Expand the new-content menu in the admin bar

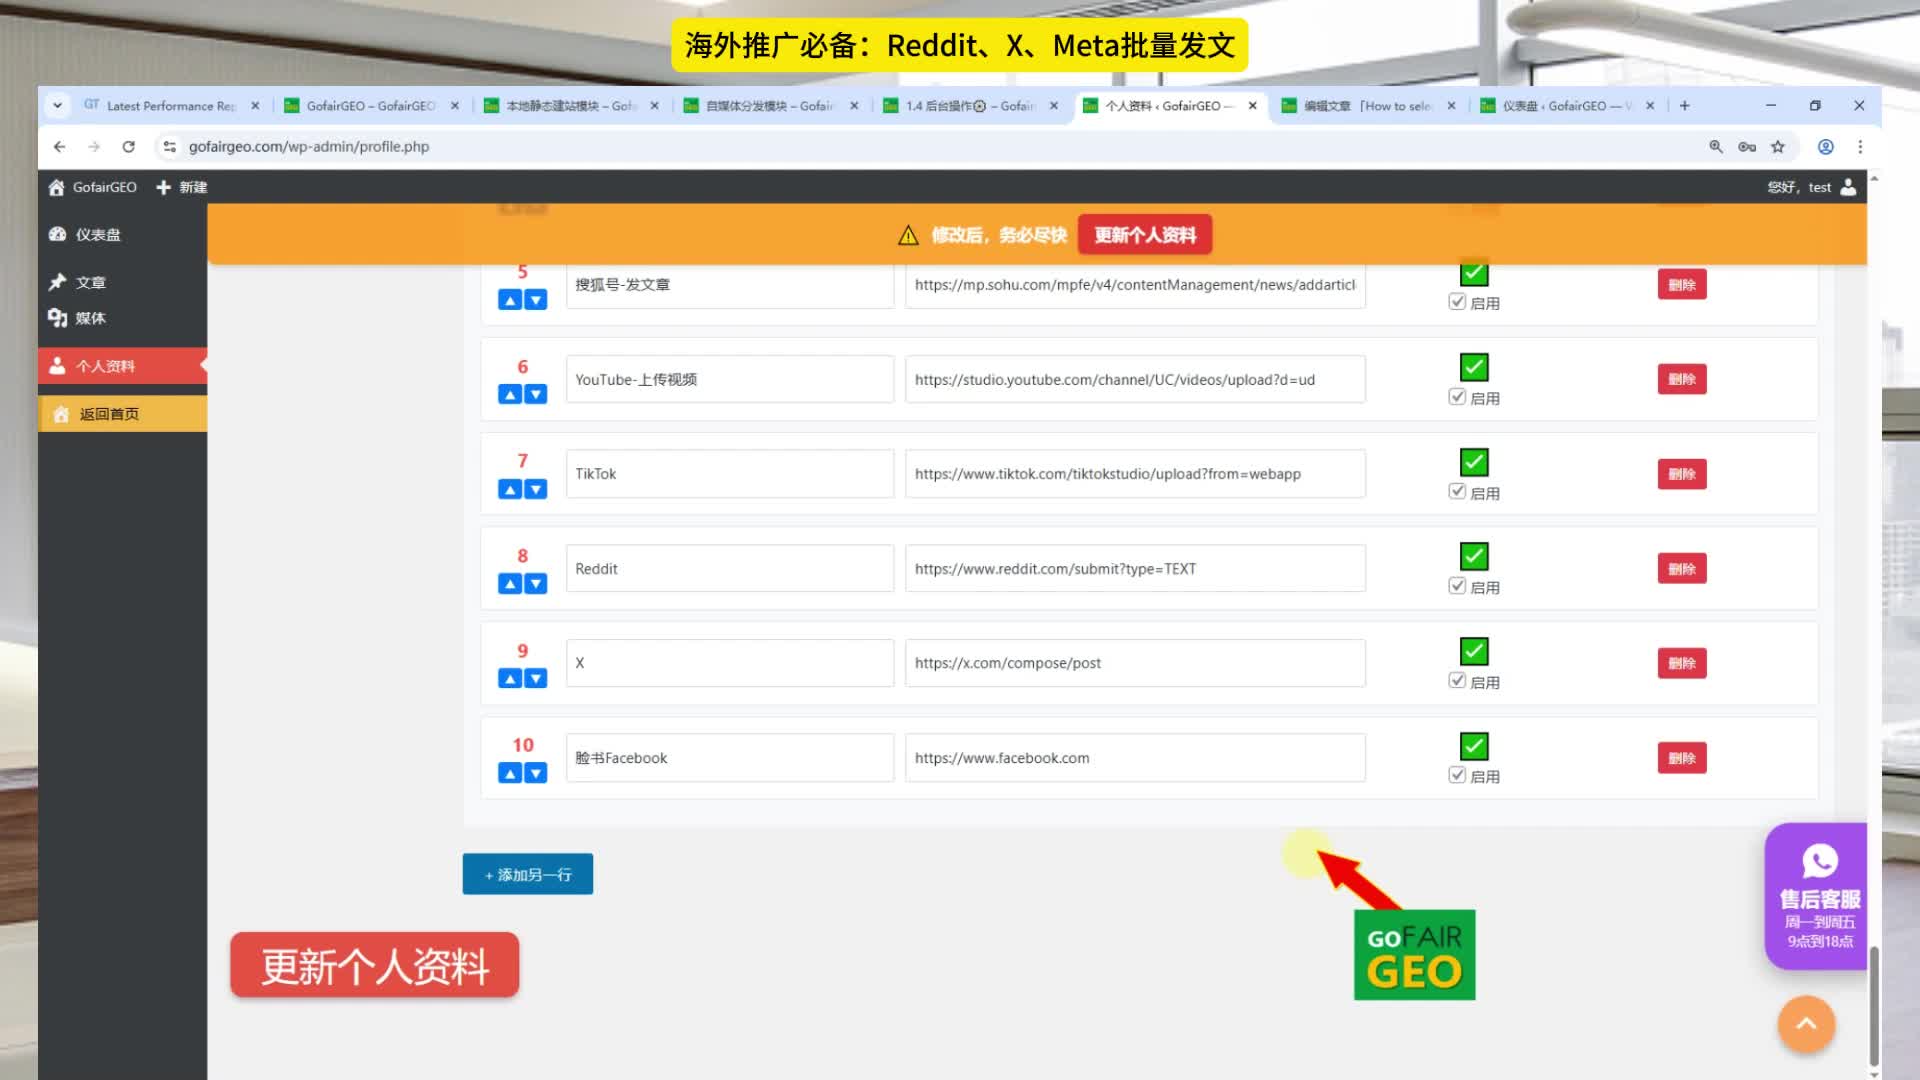(182, 187)
